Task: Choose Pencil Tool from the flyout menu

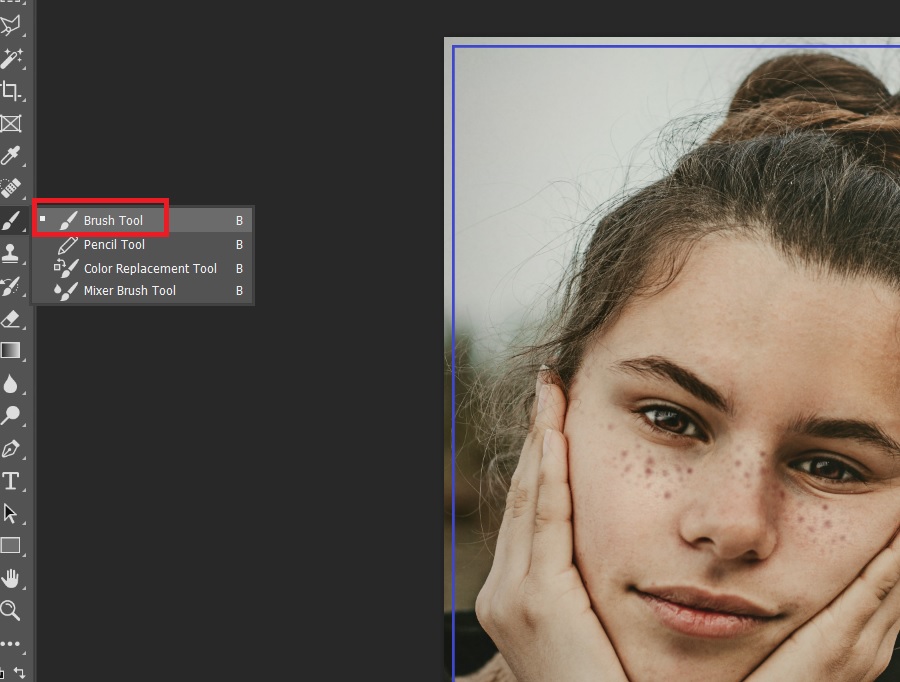Action: (143, 245)
